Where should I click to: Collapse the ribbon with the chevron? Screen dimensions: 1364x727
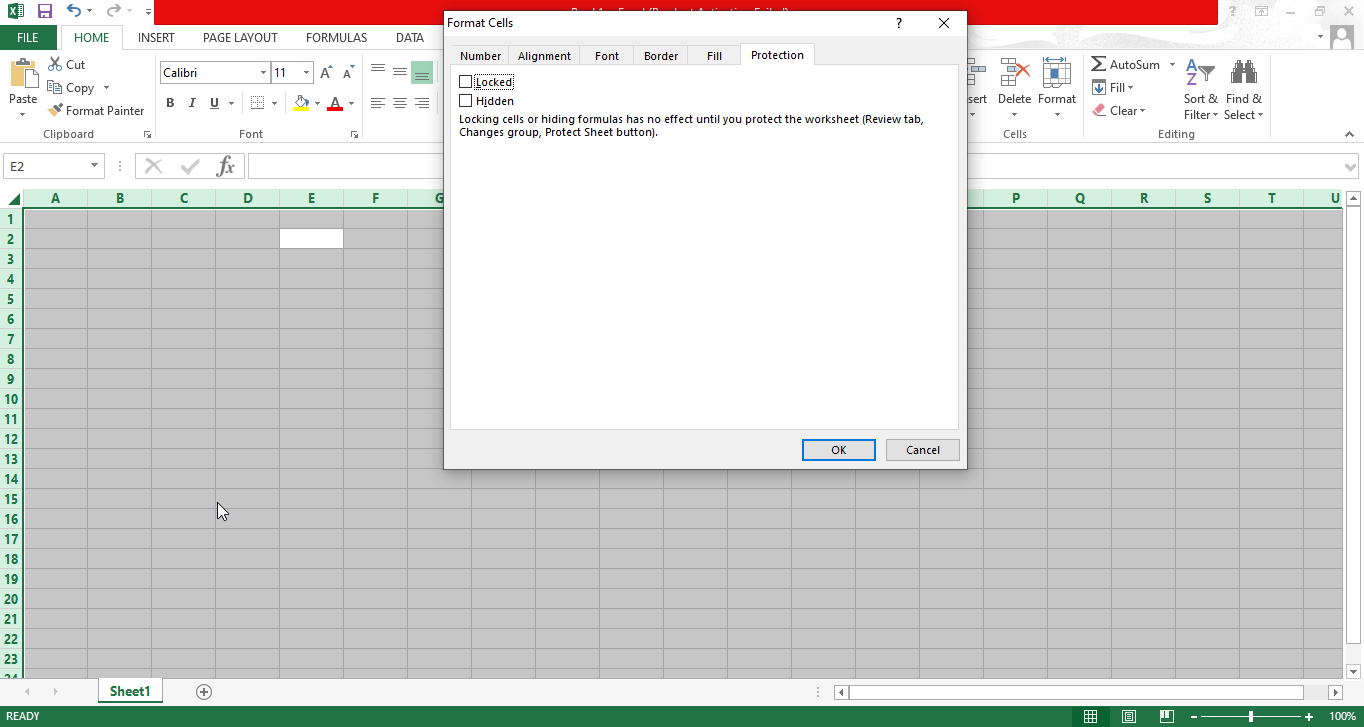click(x=1349, y=134)
